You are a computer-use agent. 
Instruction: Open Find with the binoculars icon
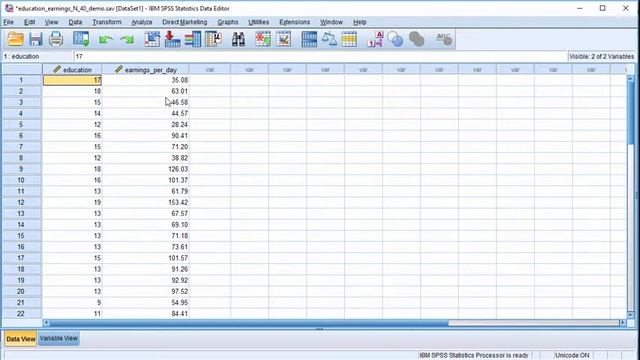pyautogui.click(x=238, y=39)
